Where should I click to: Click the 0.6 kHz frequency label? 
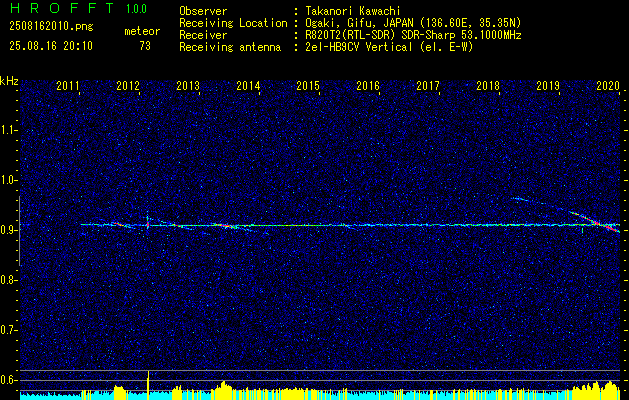coord(9,380)
